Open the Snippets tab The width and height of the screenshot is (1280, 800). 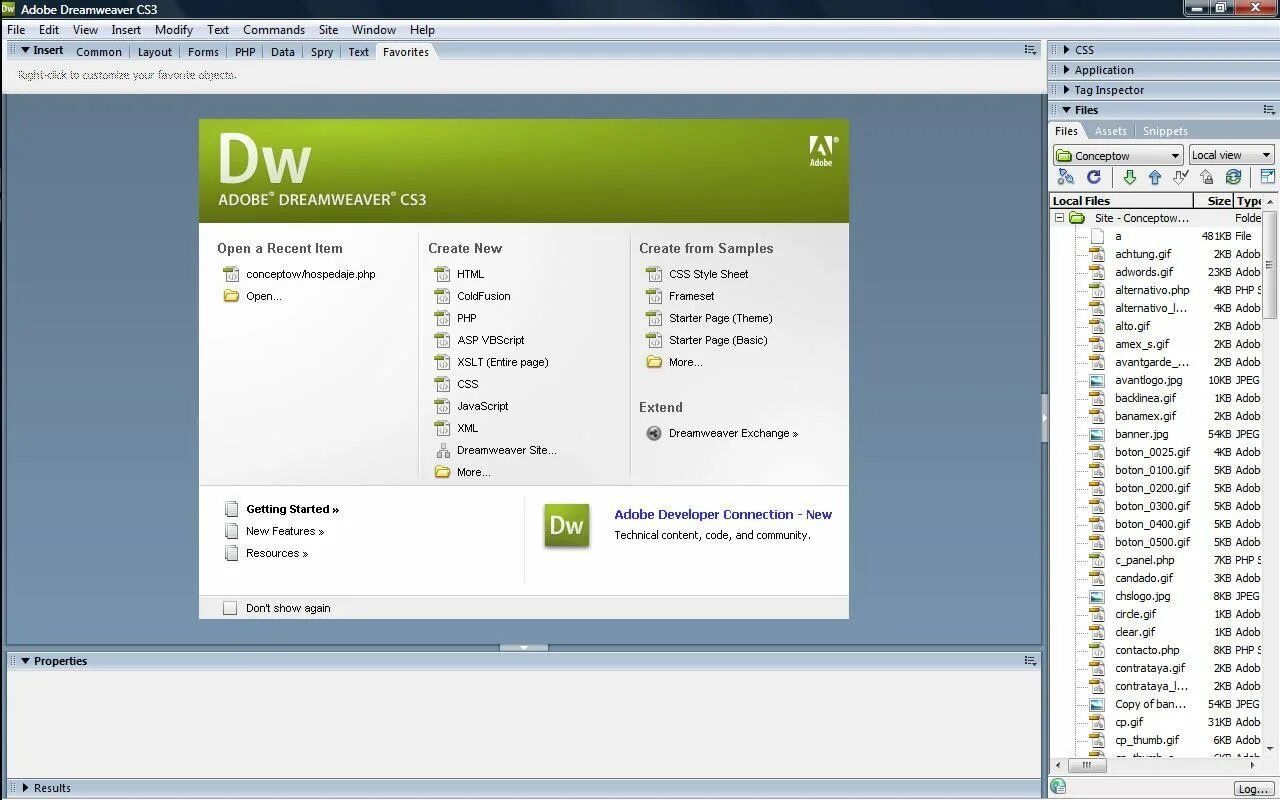click(x=1165, y=131)
